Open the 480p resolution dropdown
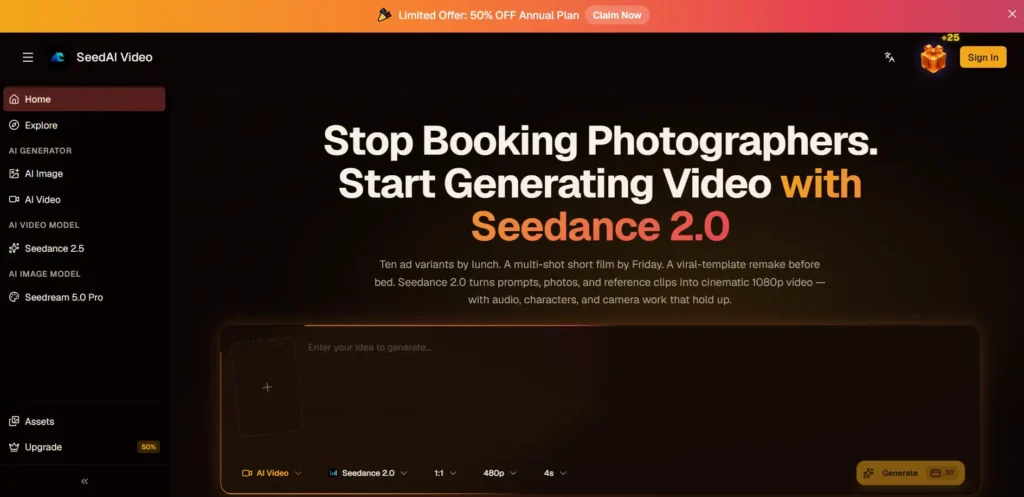 click(500, 473)
